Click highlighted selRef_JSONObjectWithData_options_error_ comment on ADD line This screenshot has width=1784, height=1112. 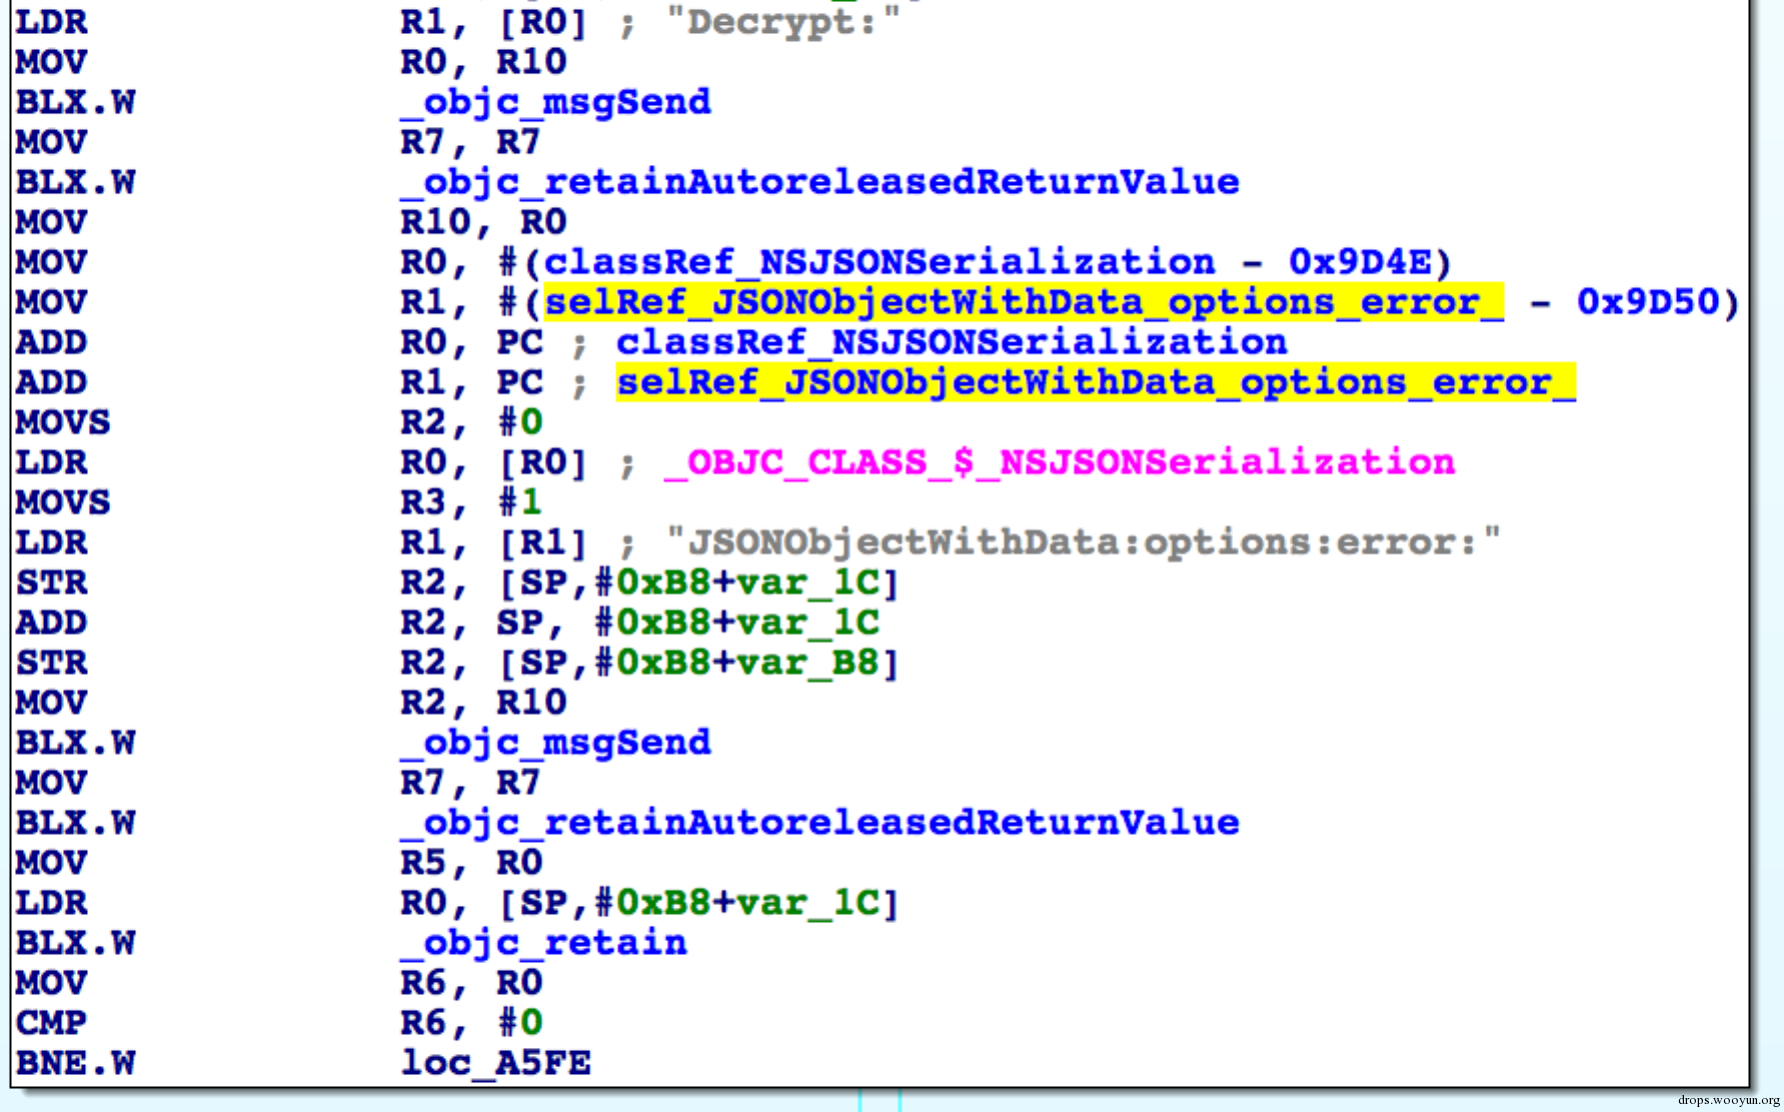tap(1095, 382)
